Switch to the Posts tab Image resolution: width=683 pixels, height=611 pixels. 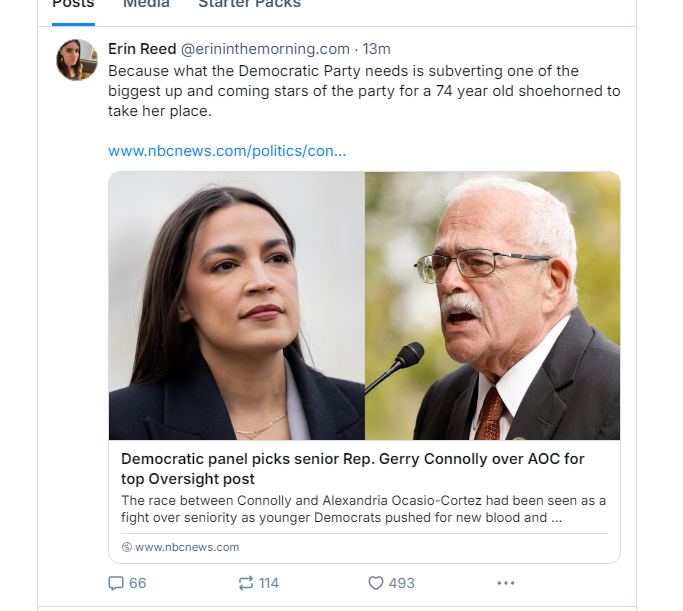(73, 4)
